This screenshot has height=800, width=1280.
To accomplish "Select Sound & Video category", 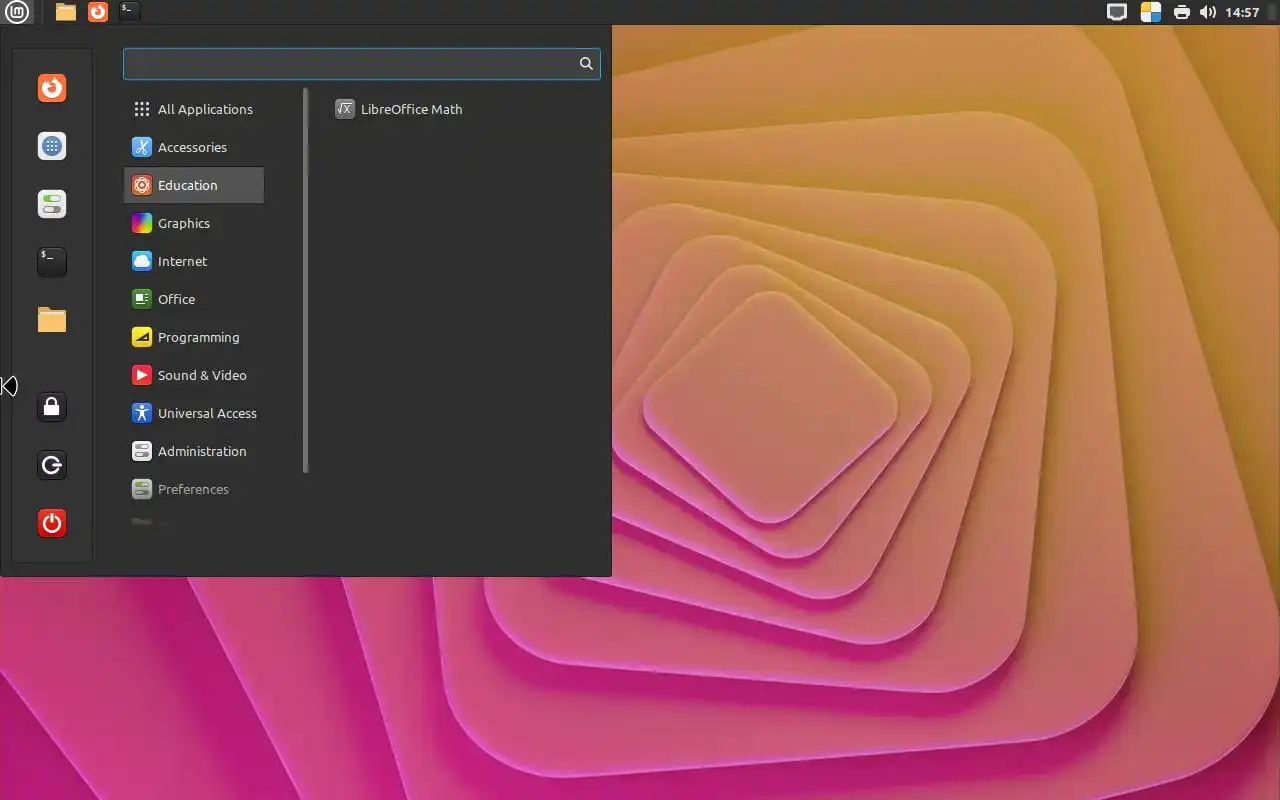I will point(194,375).
